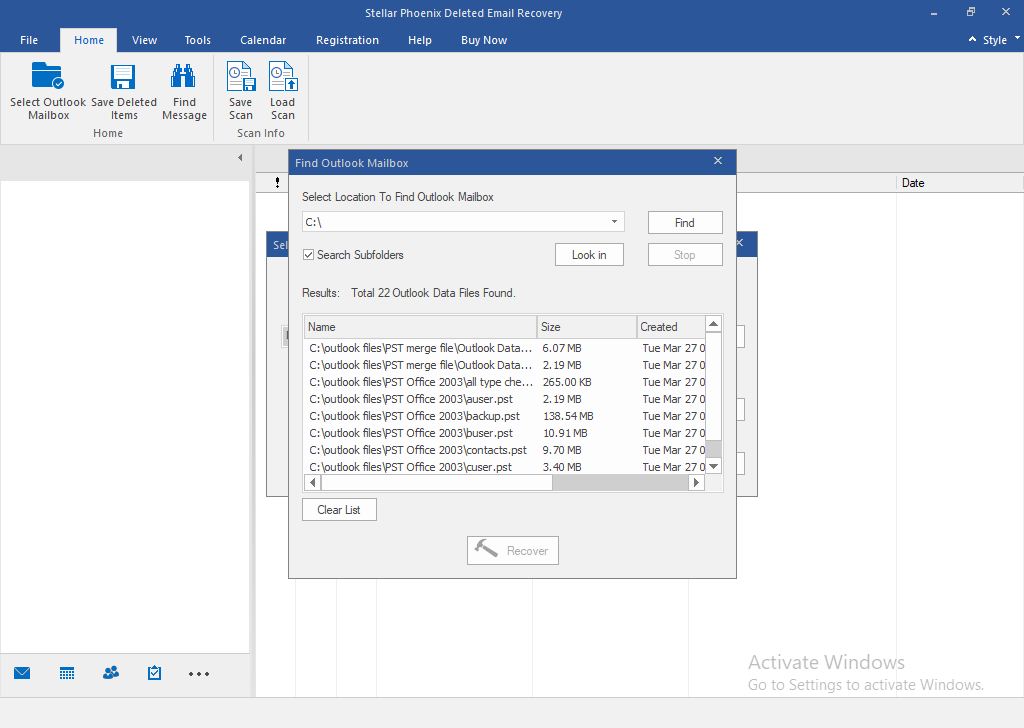Open the Tools tab
This screenshot has height=728, width=1024.
tap(198, 40)
